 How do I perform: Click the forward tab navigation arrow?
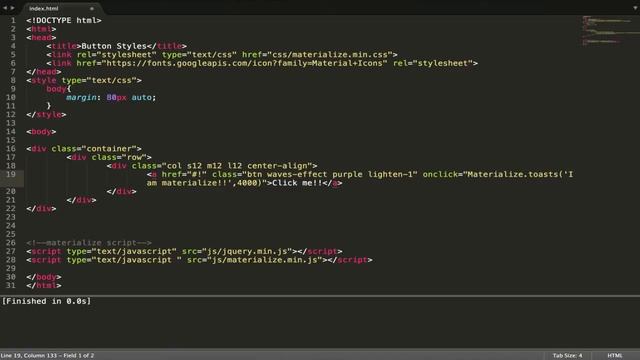point(12,8)
